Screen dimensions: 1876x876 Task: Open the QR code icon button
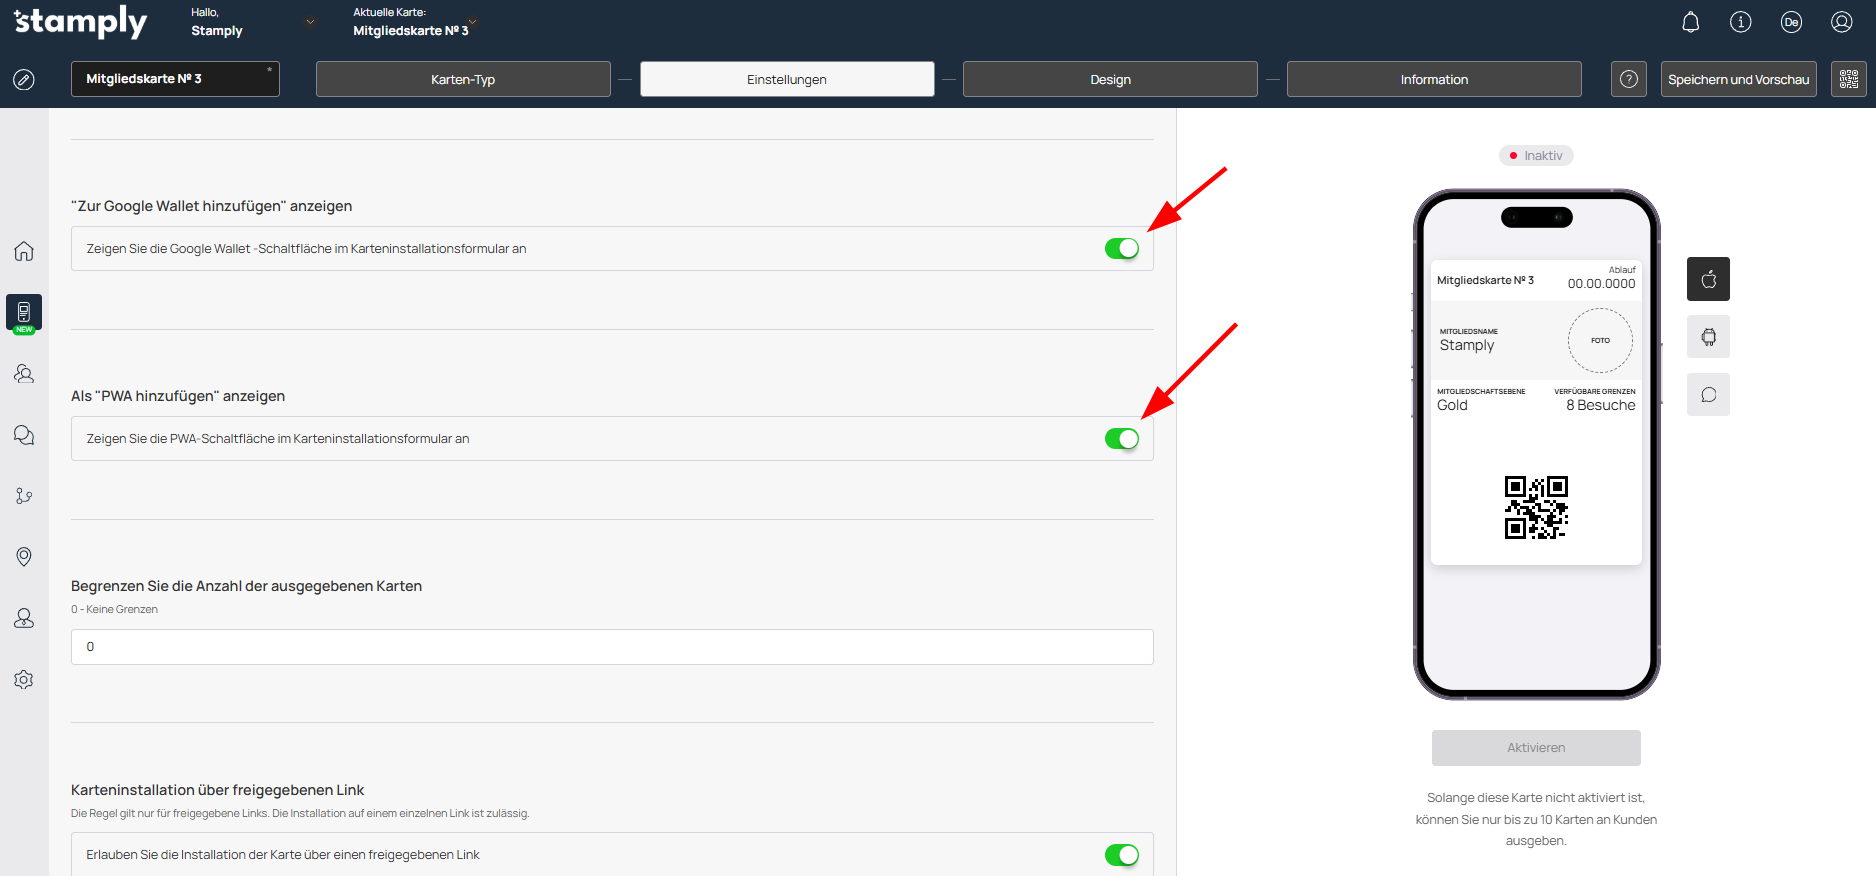pyautogui.click(x=1848, y=79)
